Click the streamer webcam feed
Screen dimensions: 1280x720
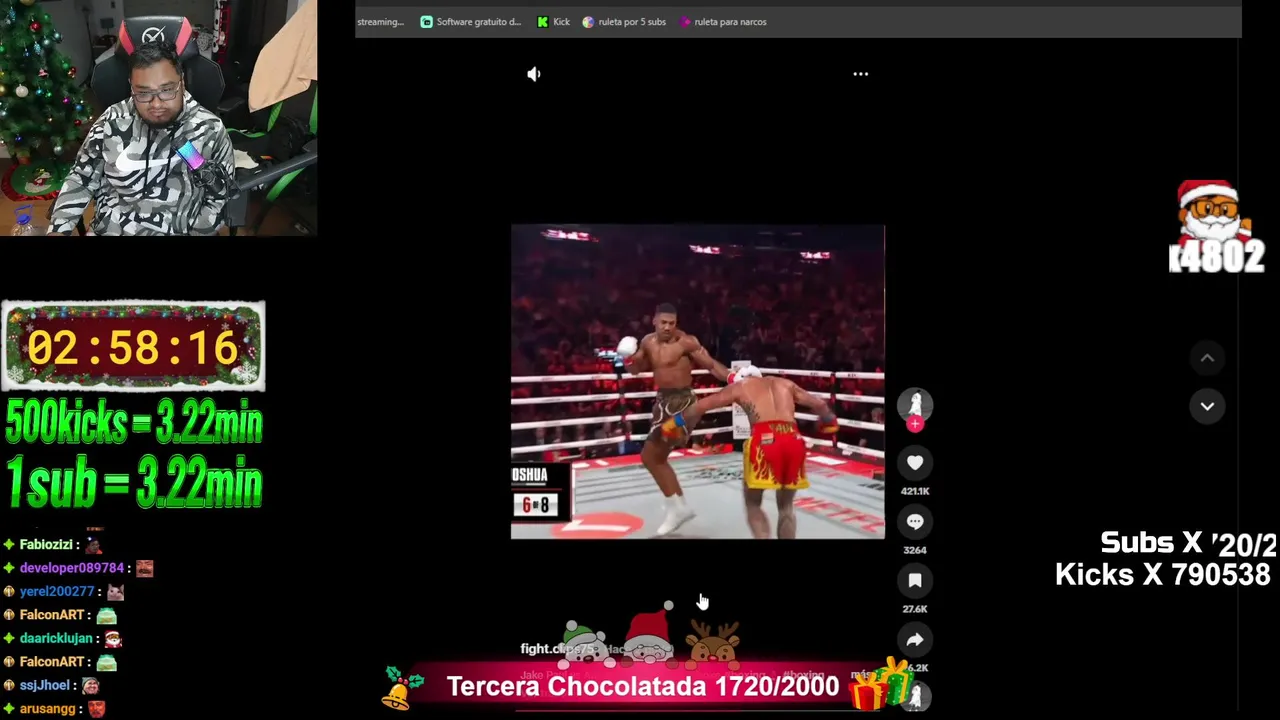(158, 118)
